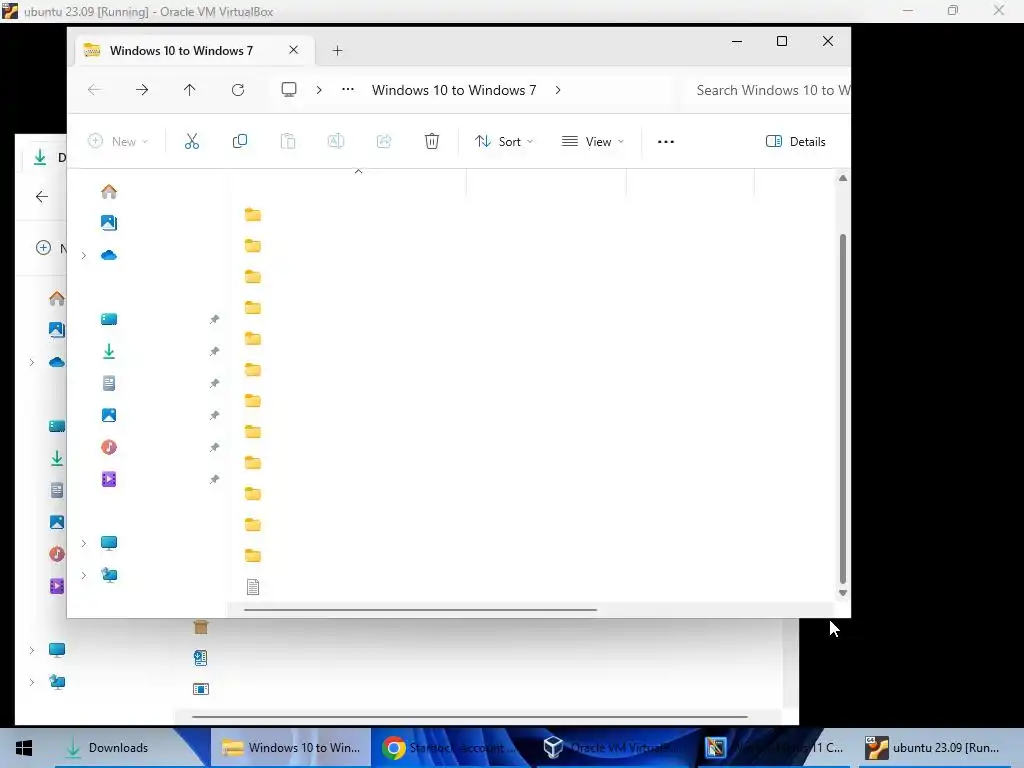The image size is (1024, 768).
Task: Unpin Desktop from Quick access
Action: coord(214,319)
